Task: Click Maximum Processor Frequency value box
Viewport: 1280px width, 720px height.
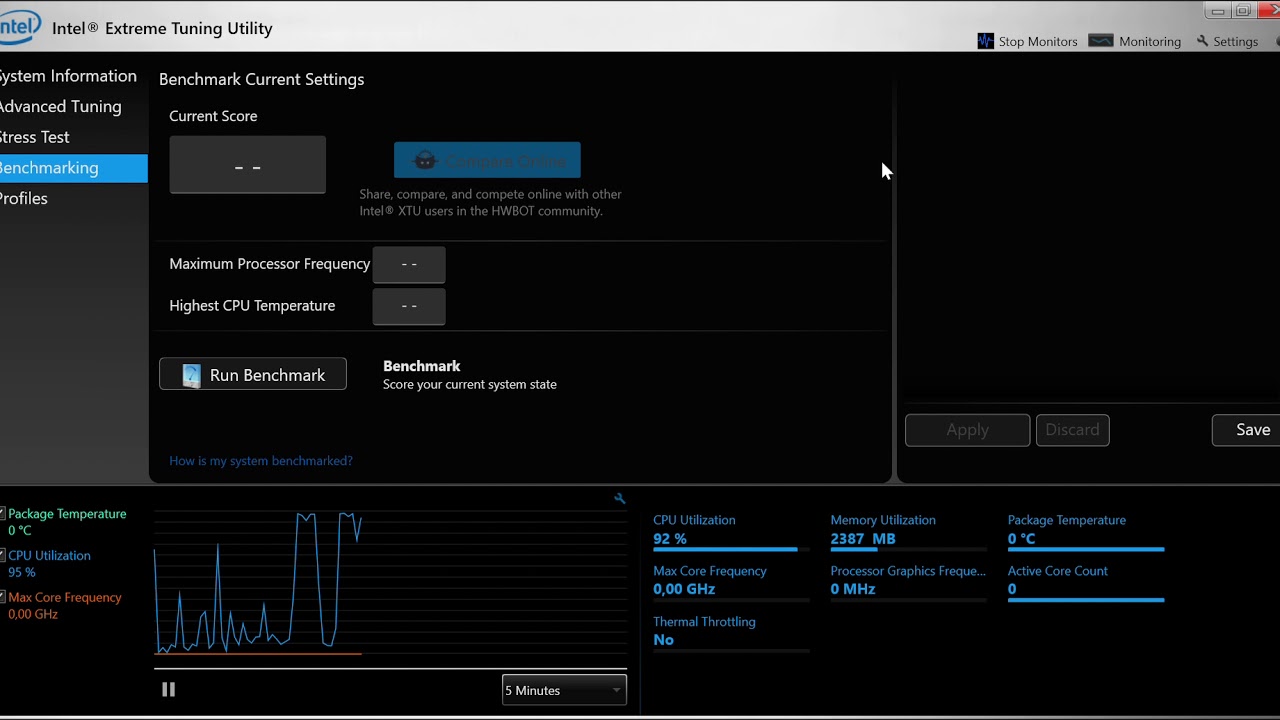Action: click(409, 264)
